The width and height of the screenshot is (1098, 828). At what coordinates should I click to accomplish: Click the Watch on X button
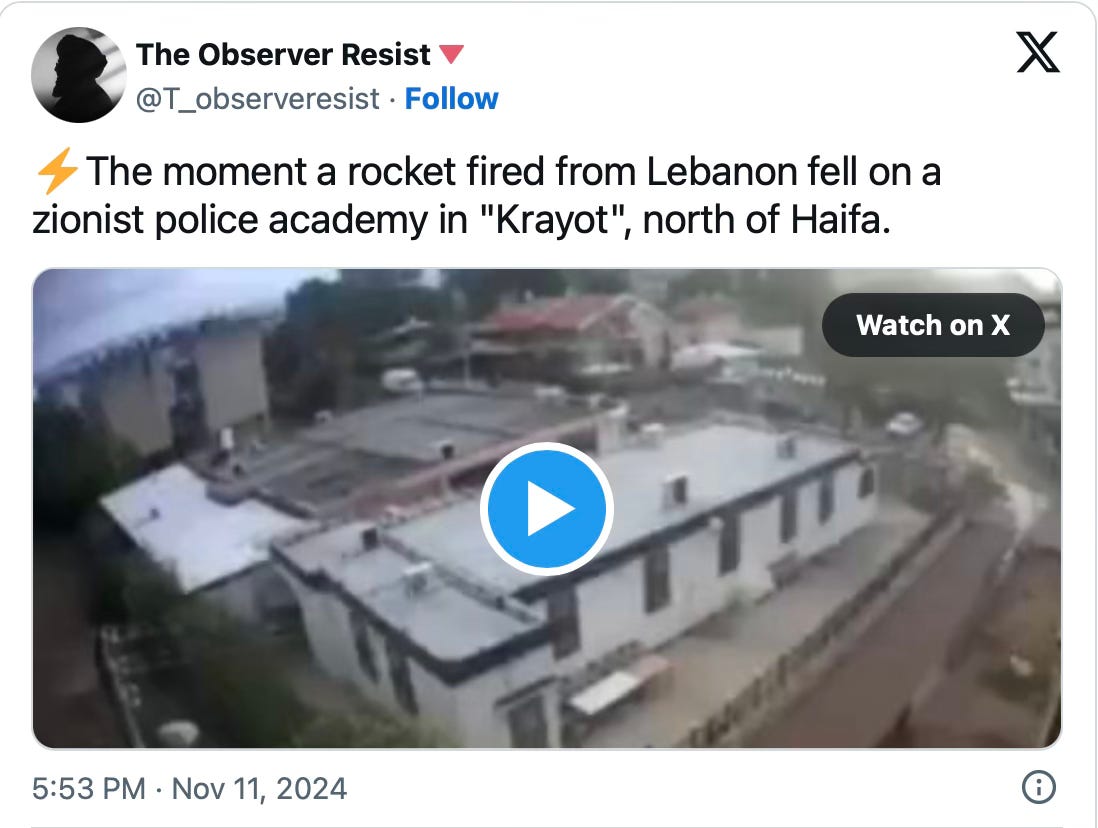(933, 325)
